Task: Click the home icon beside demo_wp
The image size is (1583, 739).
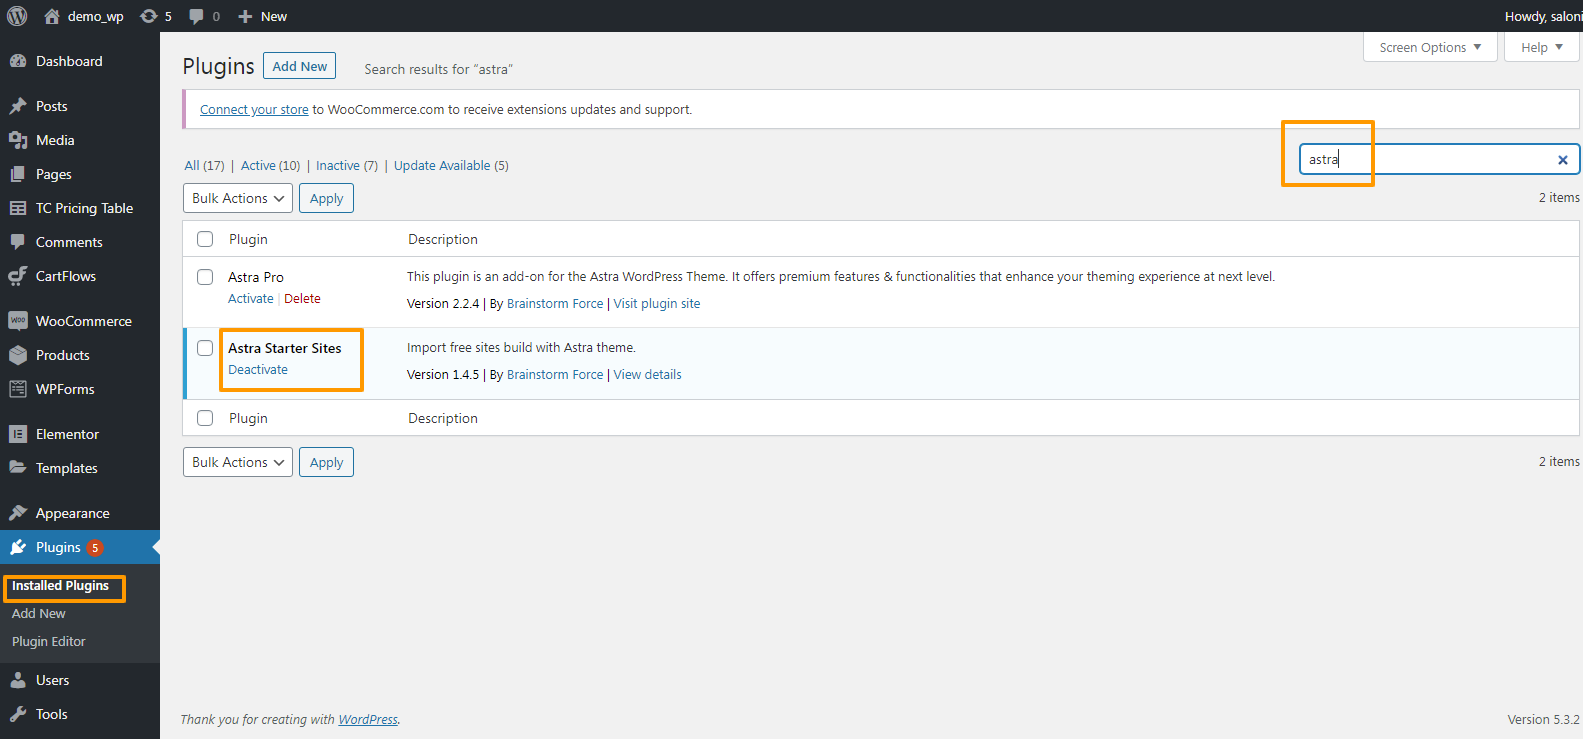Action: click(52, 16)
